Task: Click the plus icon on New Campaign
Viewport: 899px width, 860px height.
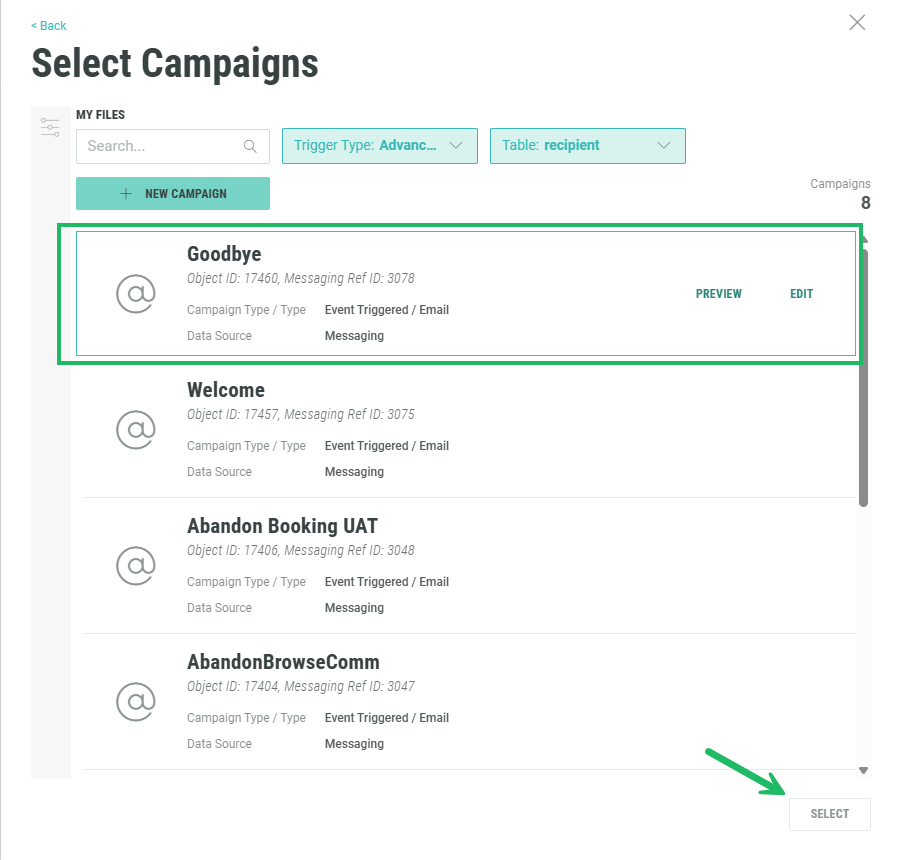Action: click(126, 194)
